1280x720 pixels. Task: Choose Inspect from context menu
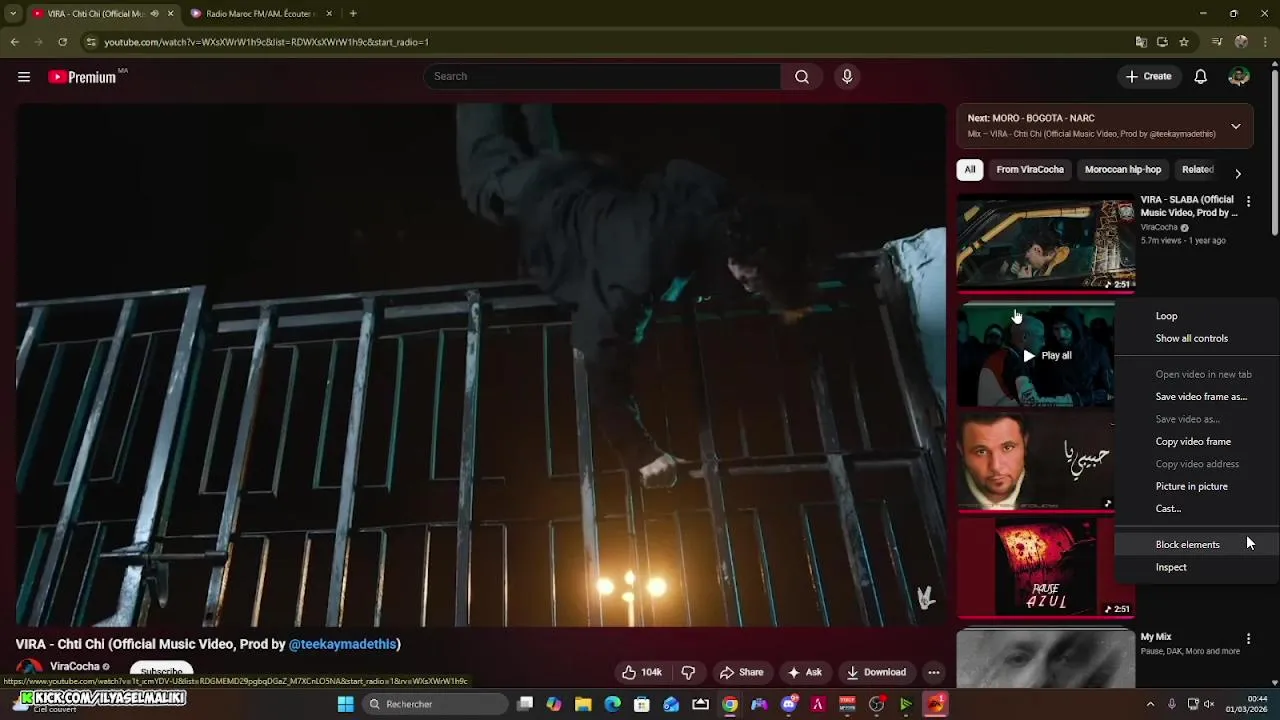click(1198, 567)
